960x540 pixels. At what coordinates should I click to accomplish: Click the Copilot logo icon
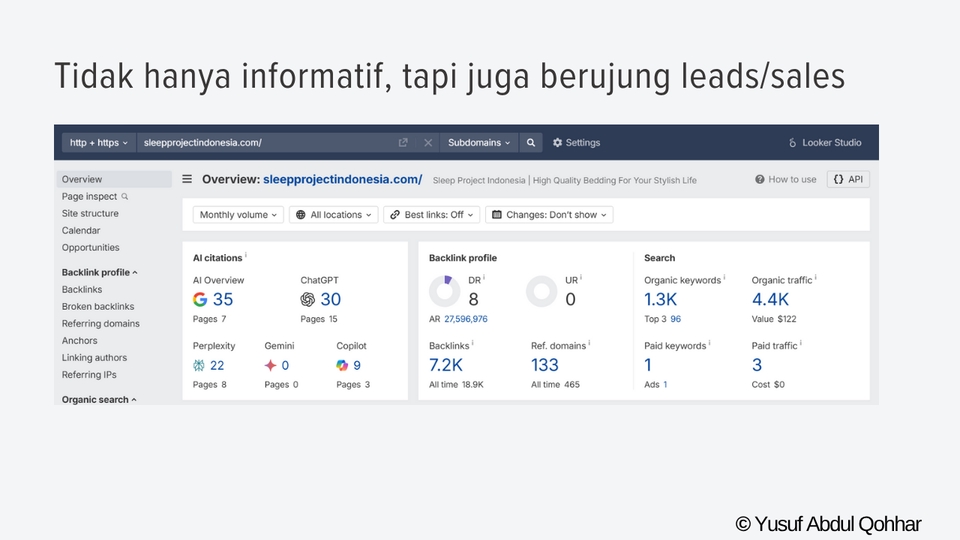pos(342,366)
